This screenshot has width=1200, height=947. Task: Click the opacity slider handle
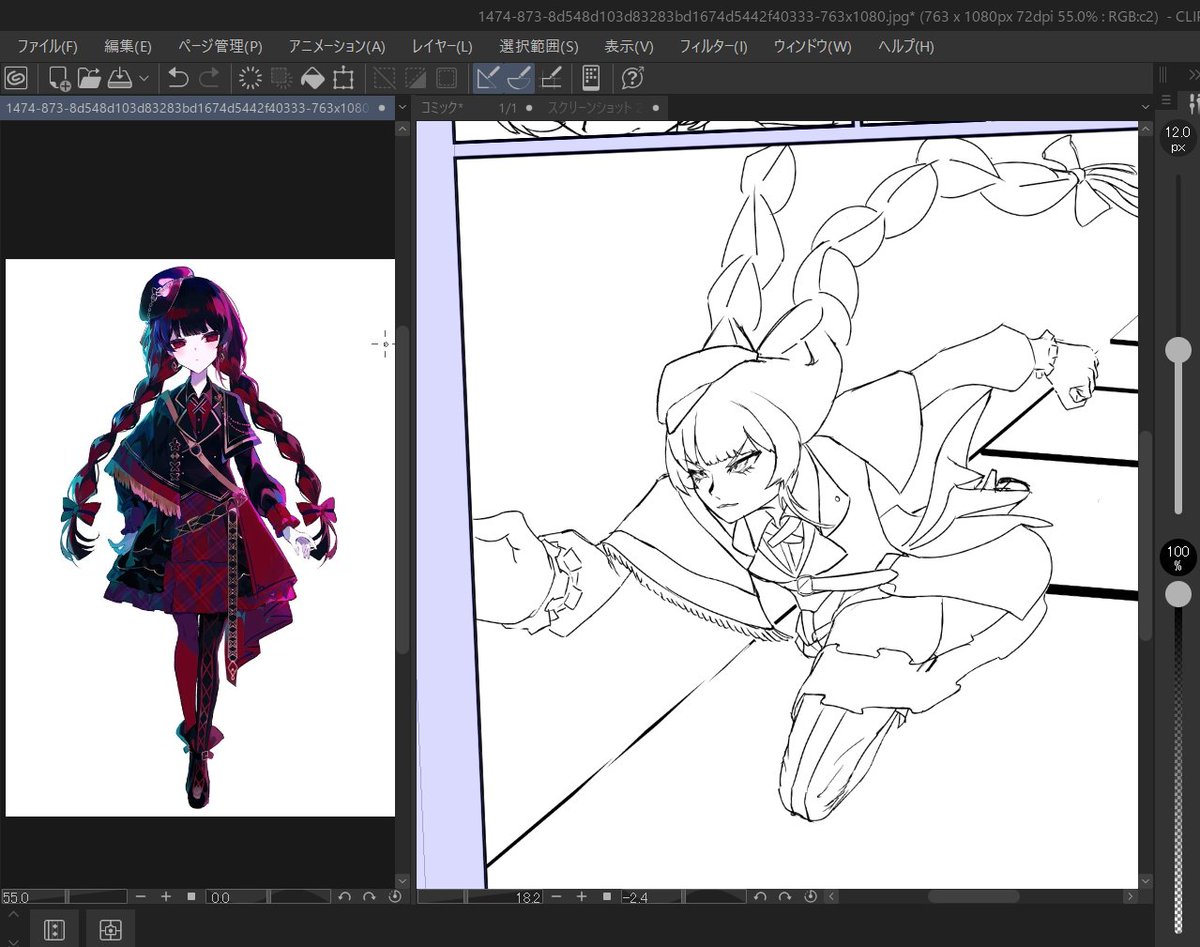click(x=1179, y=594)
